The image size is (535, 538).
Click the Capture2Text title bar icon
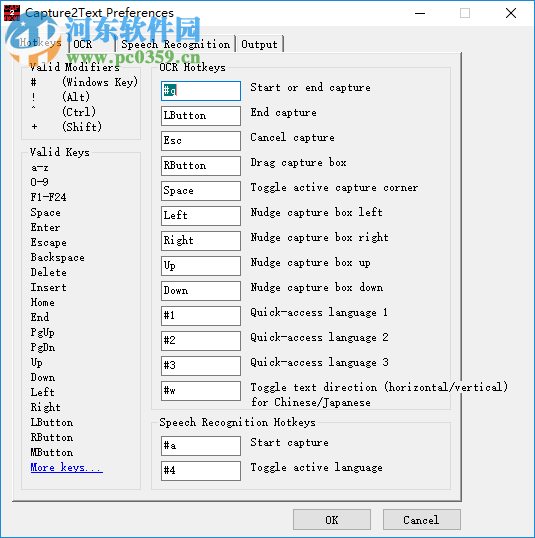(x=12, y=13)
